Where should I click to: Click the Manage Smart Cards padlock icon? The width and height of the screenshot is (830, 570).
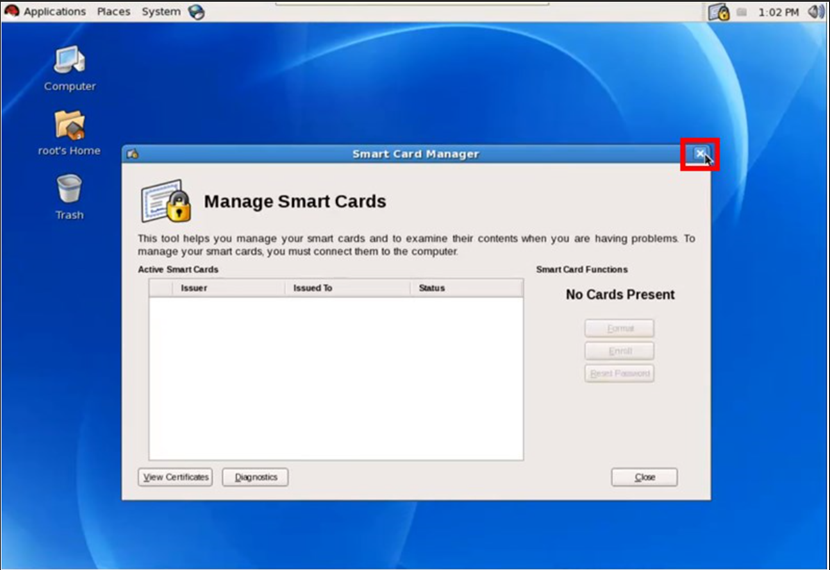(165, 201)
